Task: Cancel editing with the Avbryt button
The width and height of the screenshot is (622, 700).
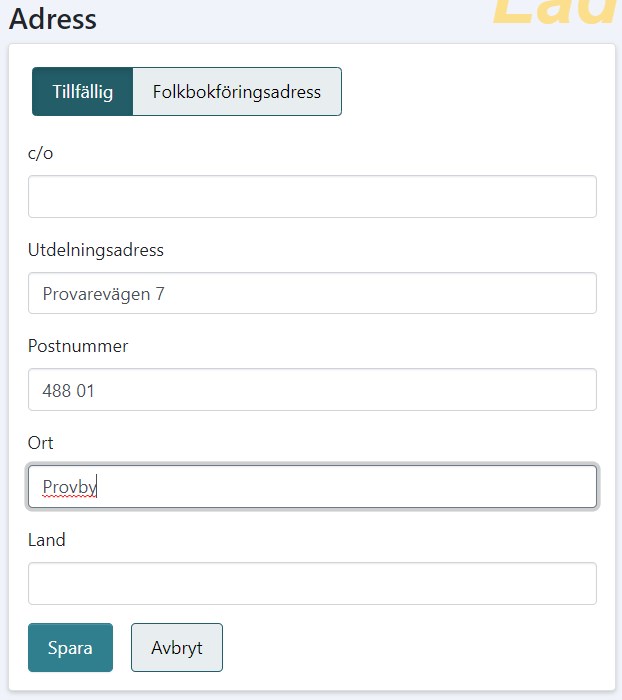Action: (x=177, y=648)
